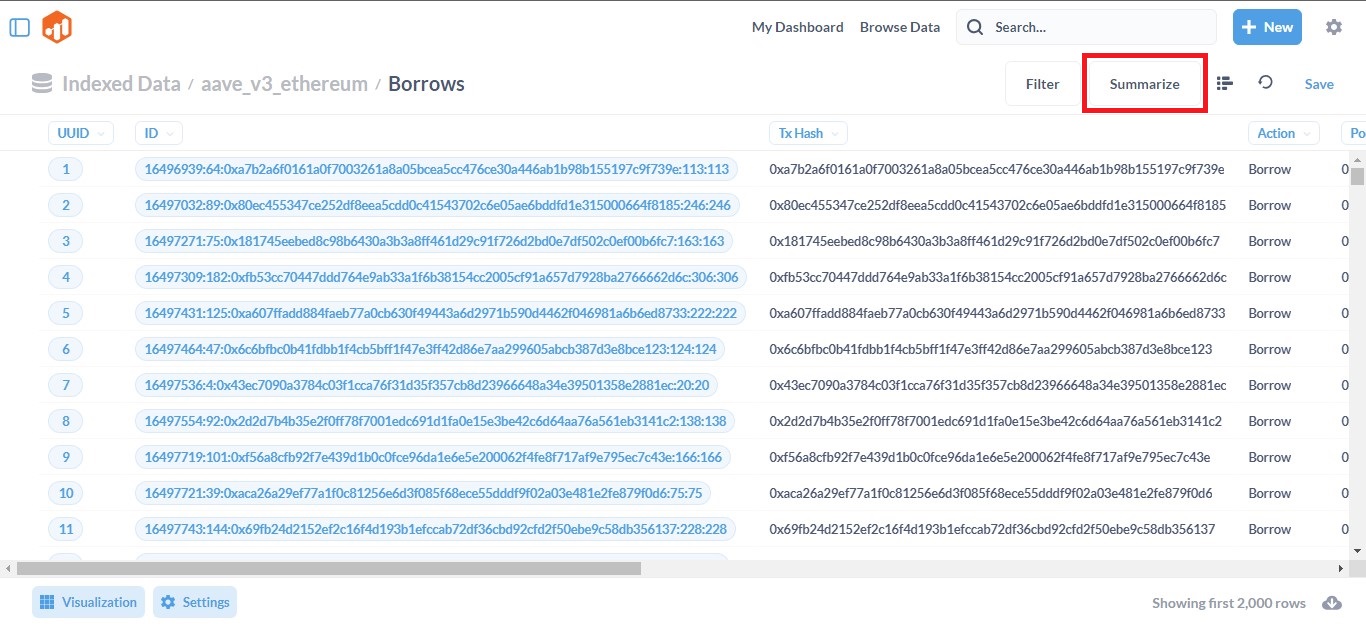Open the notebook editor icon
This screenshot has height=626, width=1366.
click(1224, 84)
